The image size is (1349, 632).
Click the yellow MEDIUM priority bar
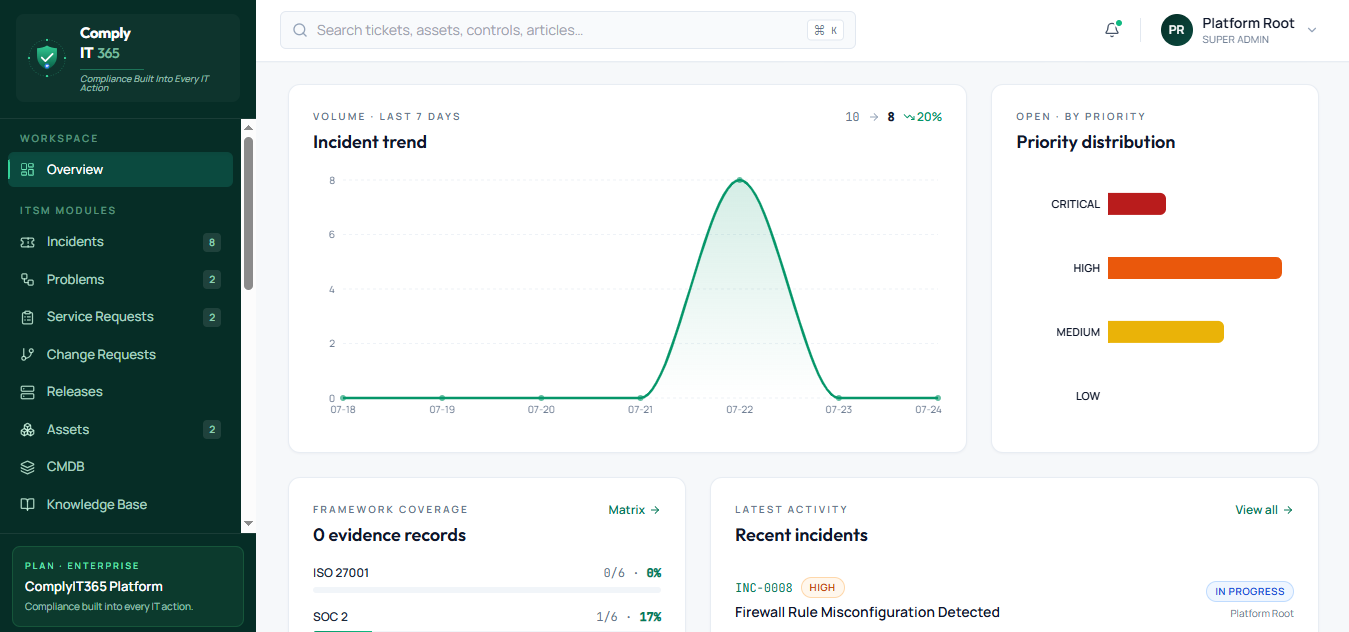(1166, 332)
